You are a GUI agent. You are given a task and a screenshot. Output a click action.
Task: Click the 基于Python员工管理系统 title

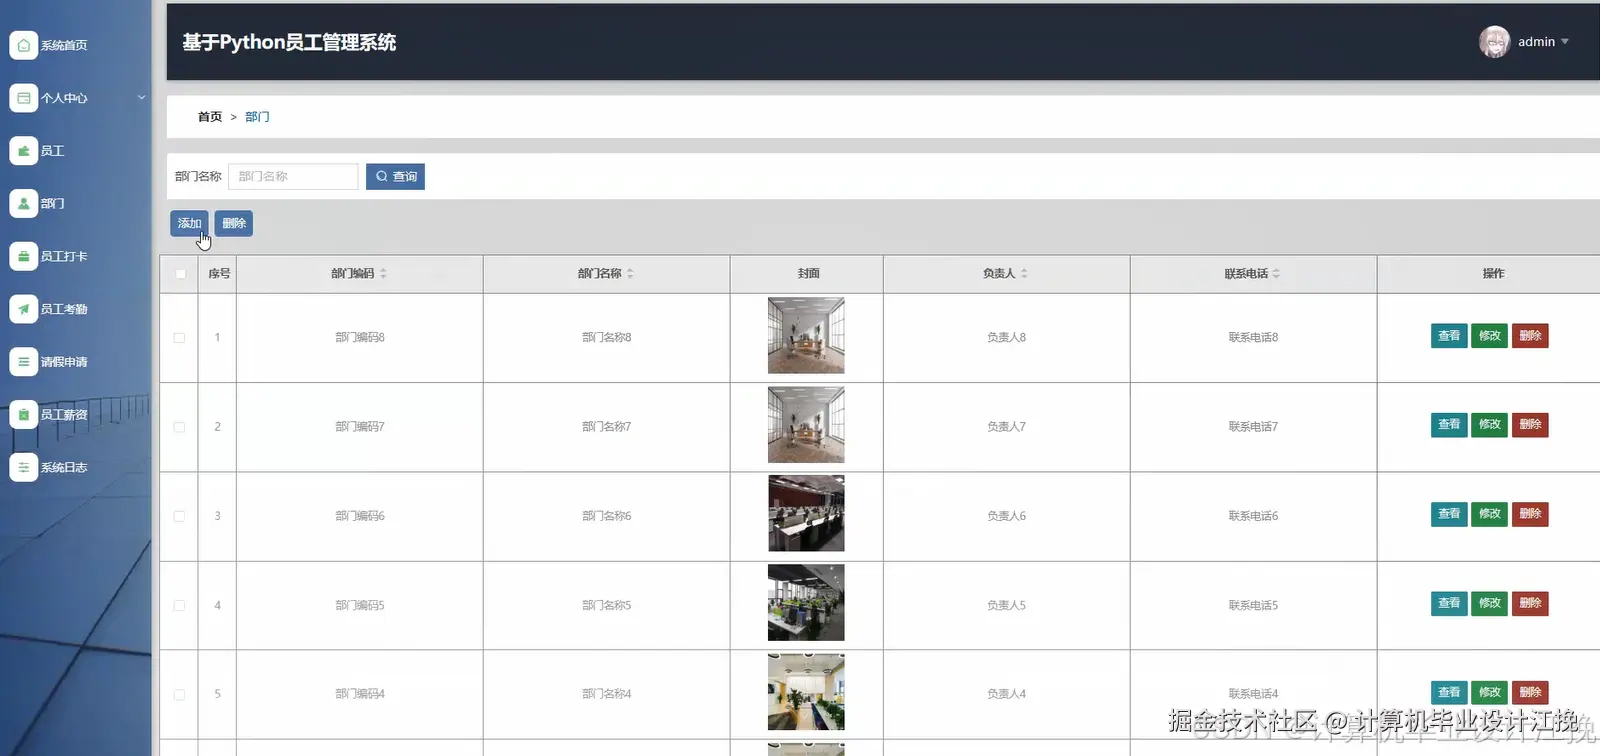pyautogui.click(x=289, y=42)
